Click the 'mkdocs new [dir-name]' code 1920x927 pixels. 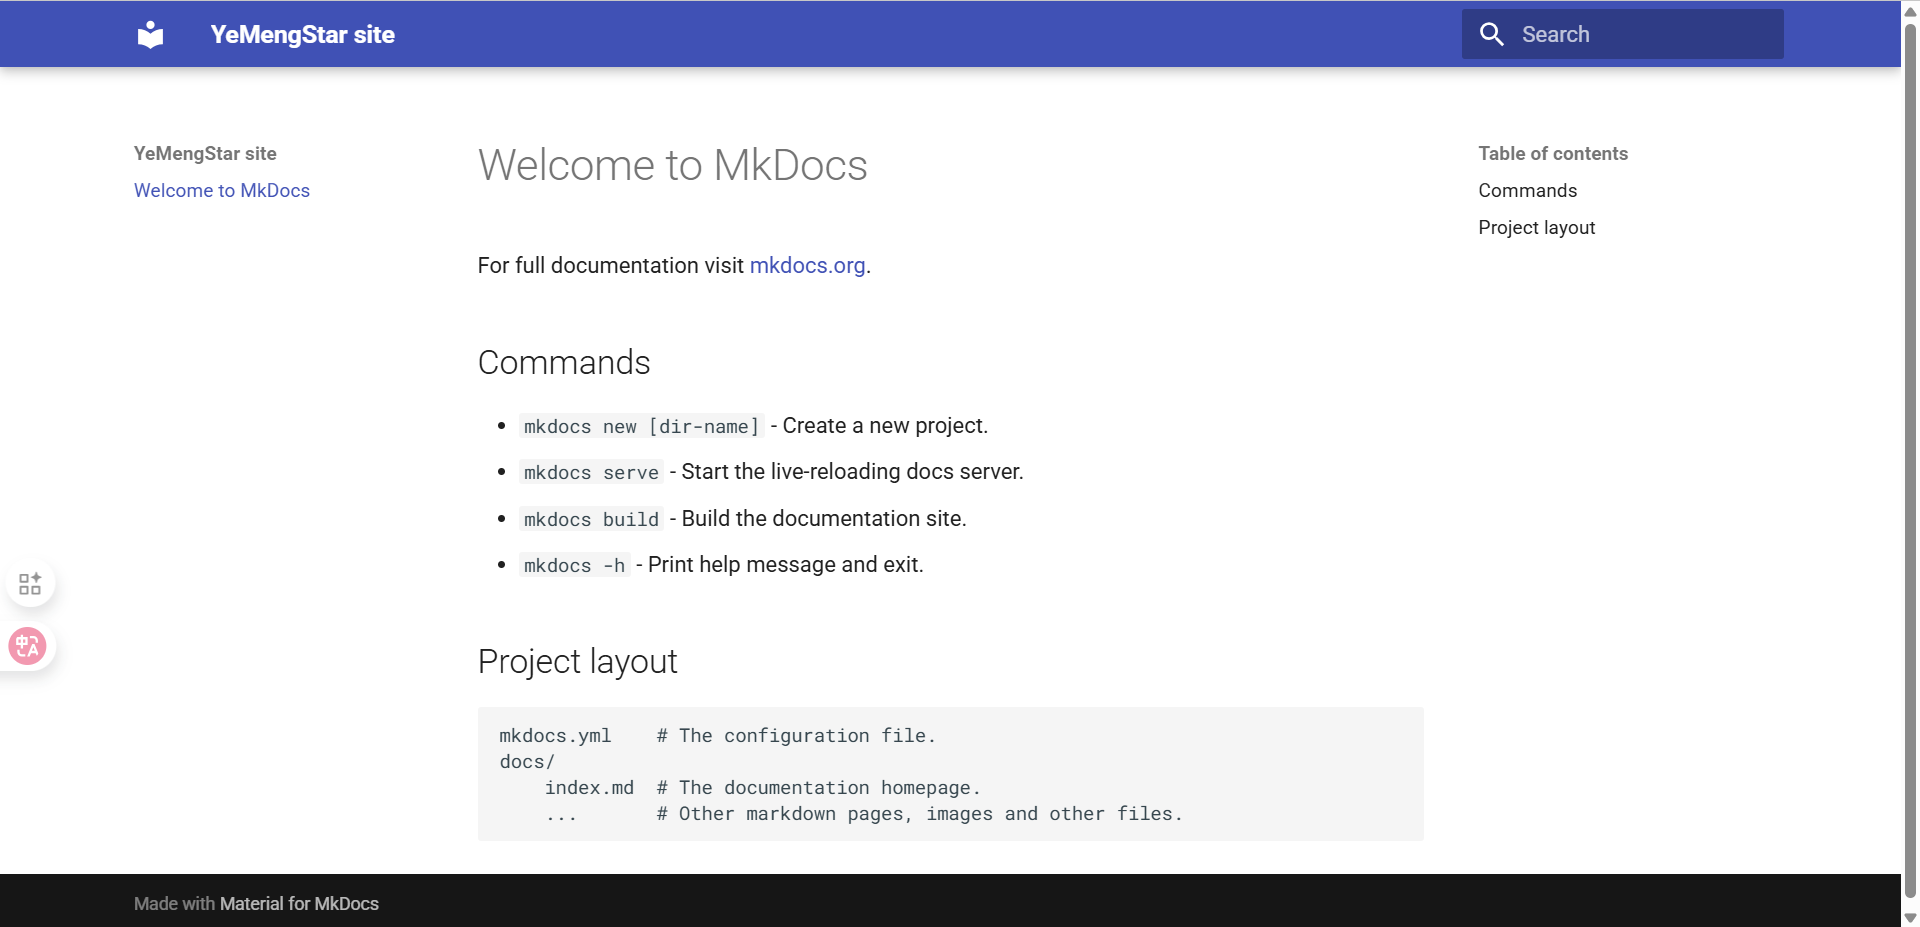click(x=641, y=426)
